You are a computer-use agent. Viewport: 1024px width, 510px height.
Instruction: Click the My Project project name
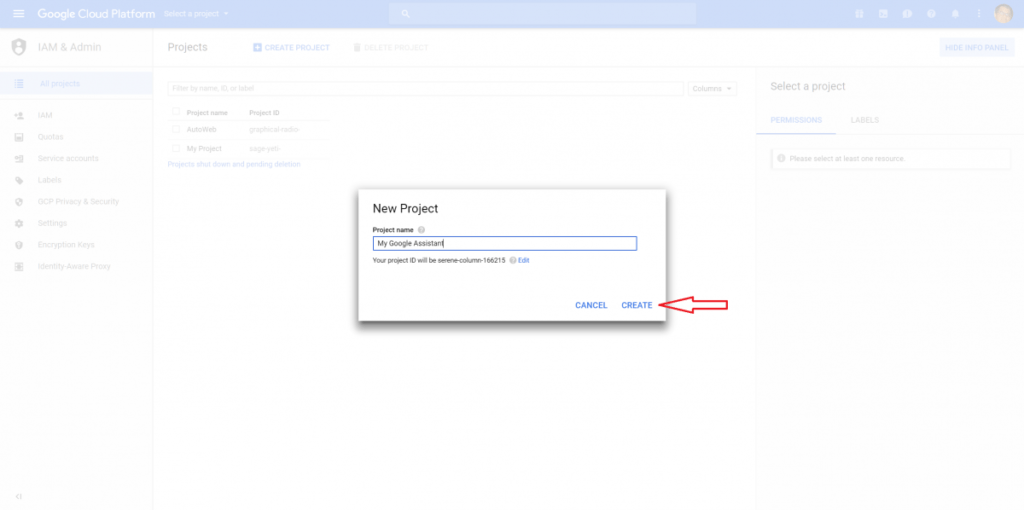point(204,148)
